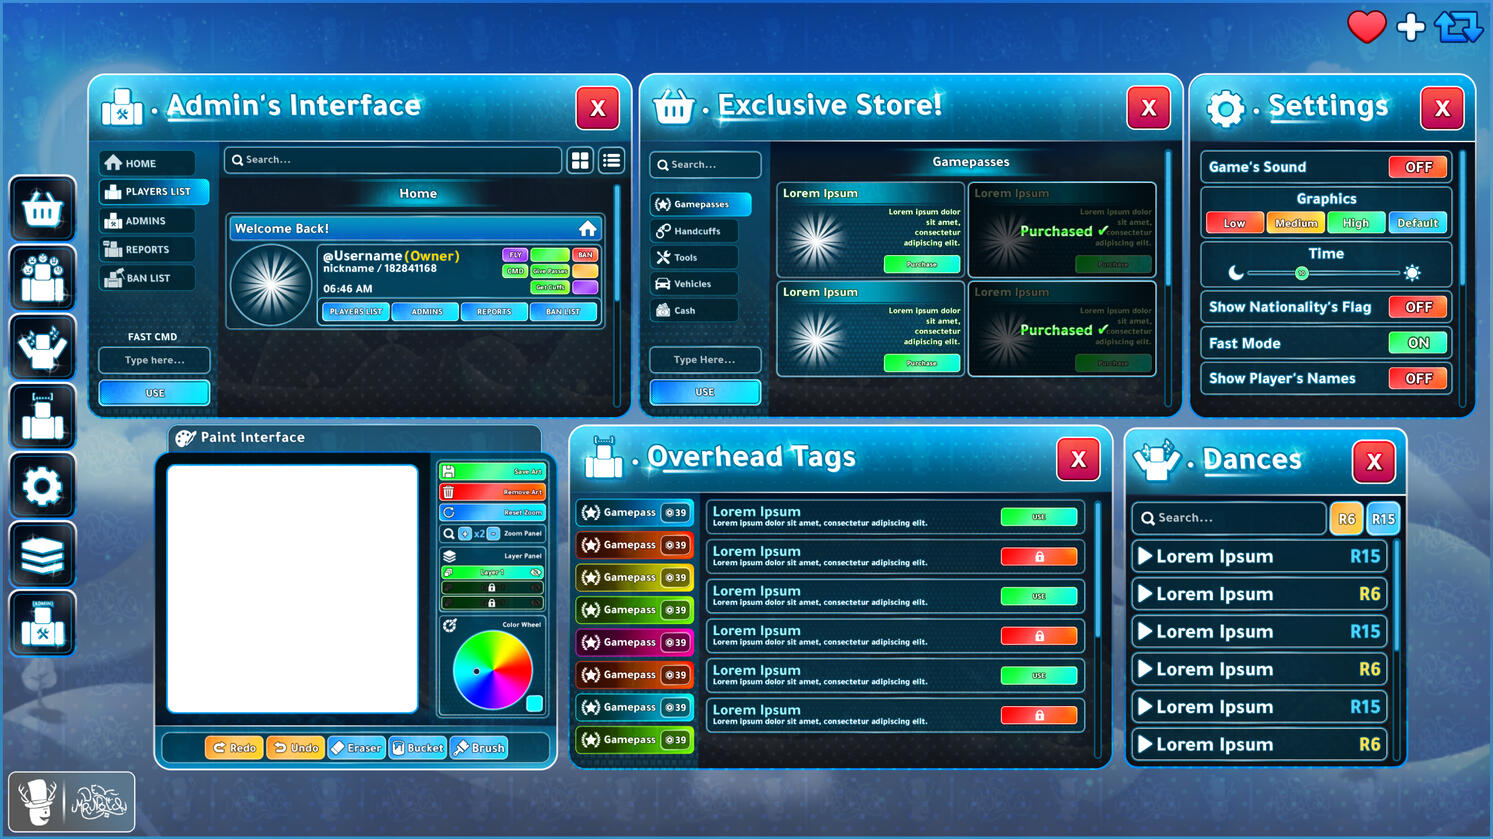This screenshot has width=1493, height=839.
Task: Open the dances icon in left sidebar
Action: click(x=42, y=347)
